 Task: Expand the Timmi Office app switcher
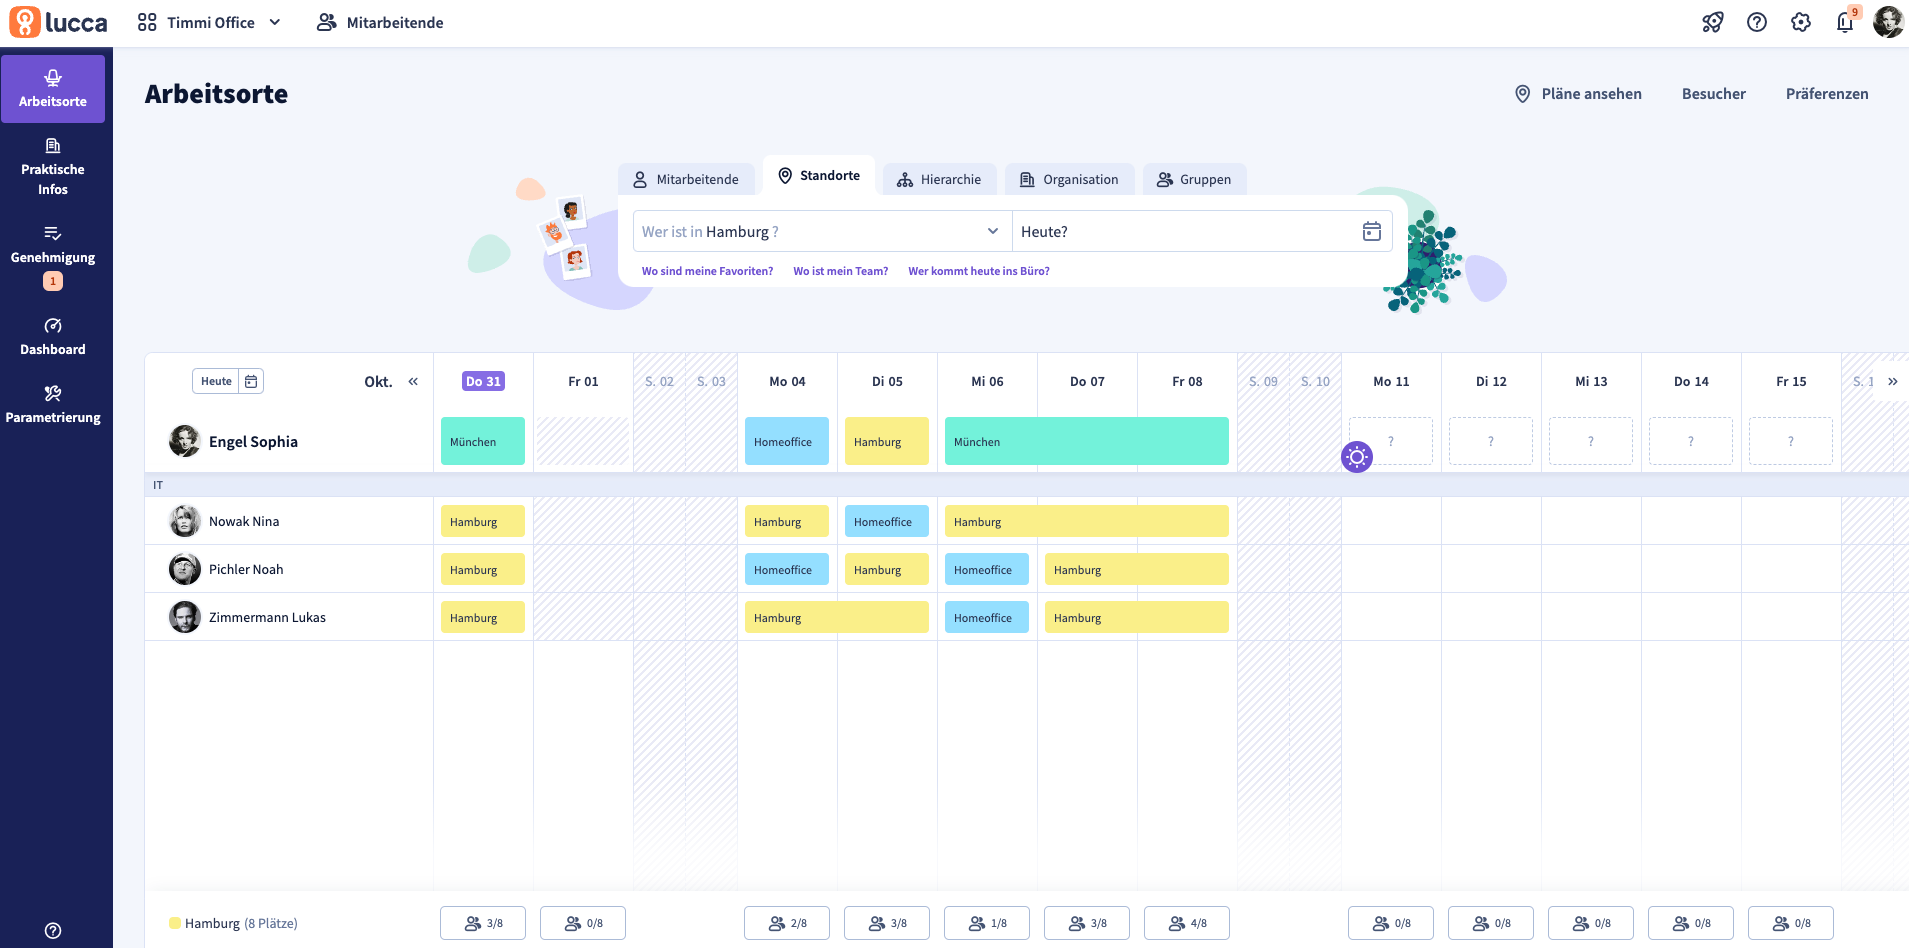click(210, 22)
